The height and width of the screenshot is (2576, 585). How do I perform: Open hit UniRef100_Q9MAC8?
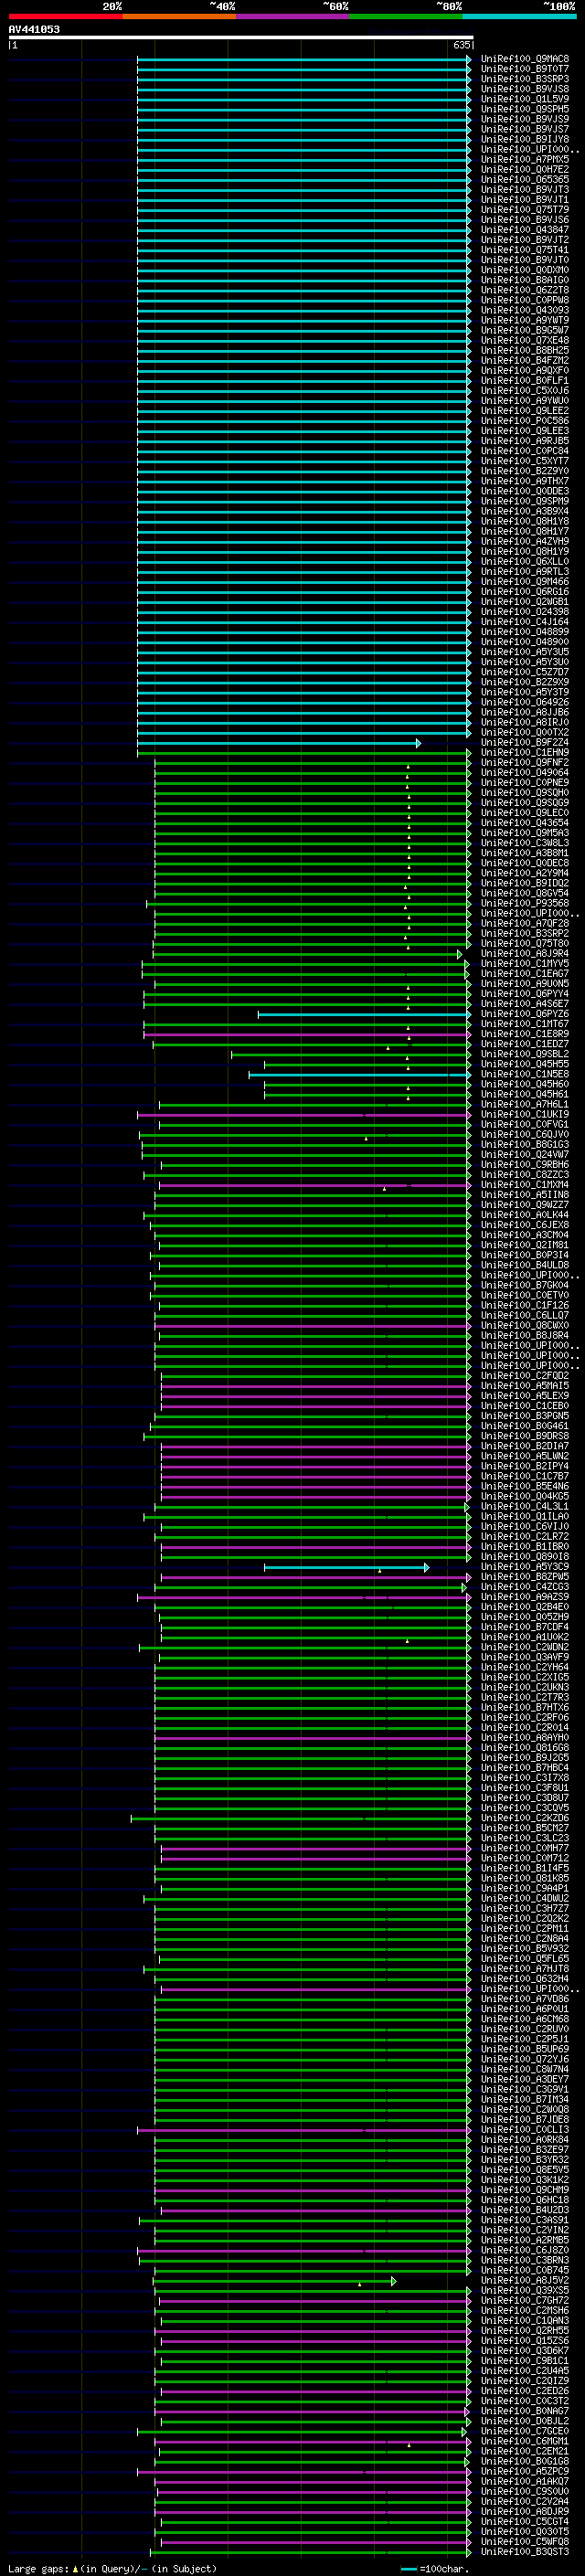coord(525,59)
